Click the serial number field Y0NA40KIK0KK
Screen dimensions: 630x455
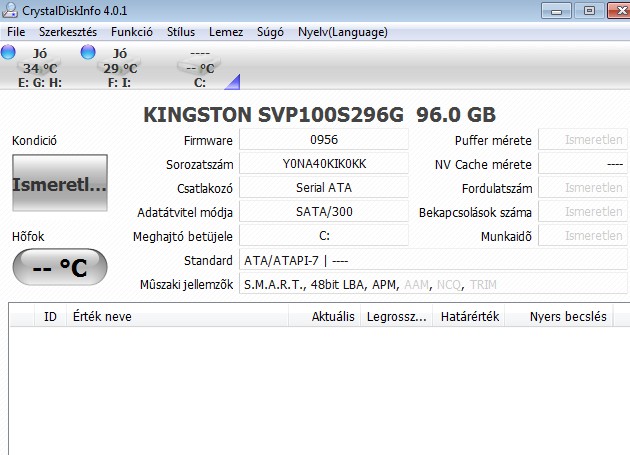click(x=324, y=164)
